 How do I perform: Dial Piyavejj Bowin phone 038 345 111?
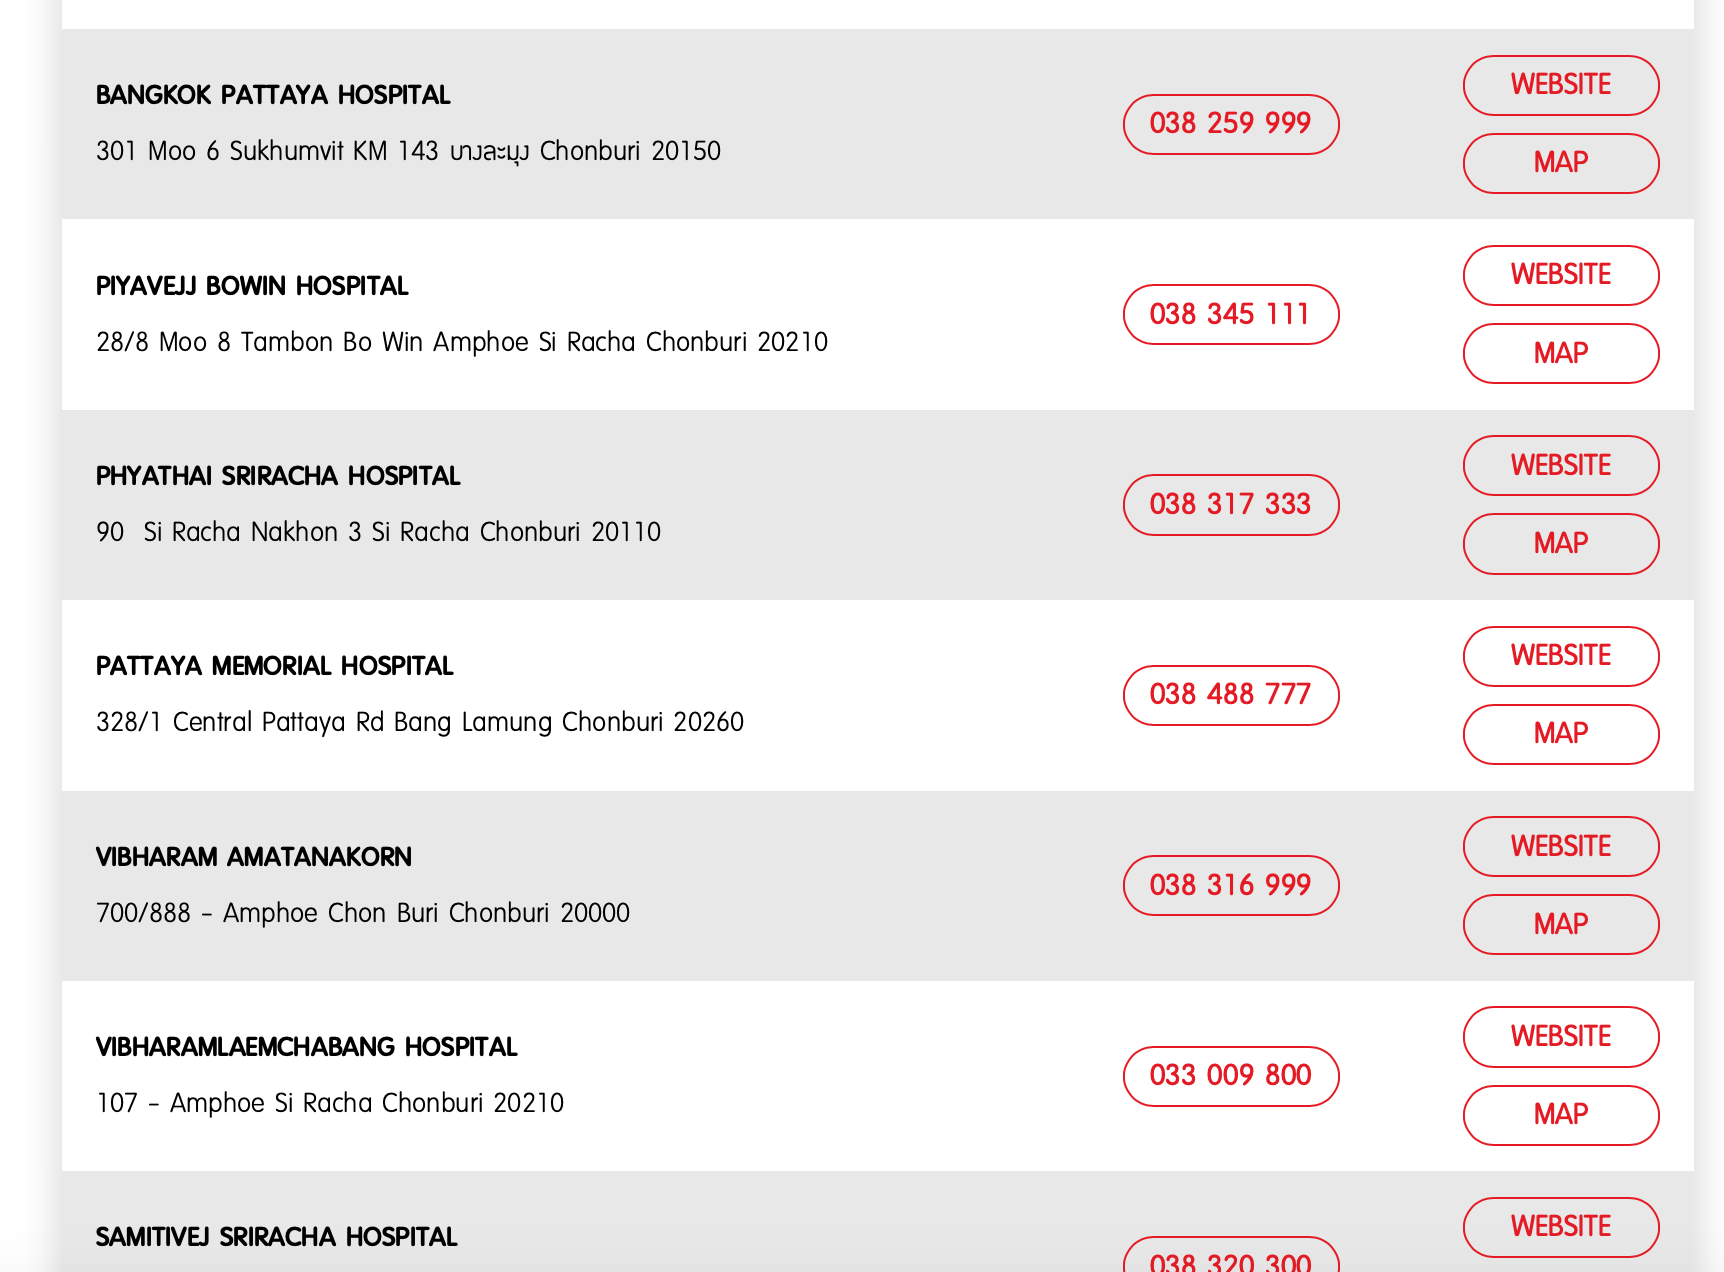[1230, 314]
